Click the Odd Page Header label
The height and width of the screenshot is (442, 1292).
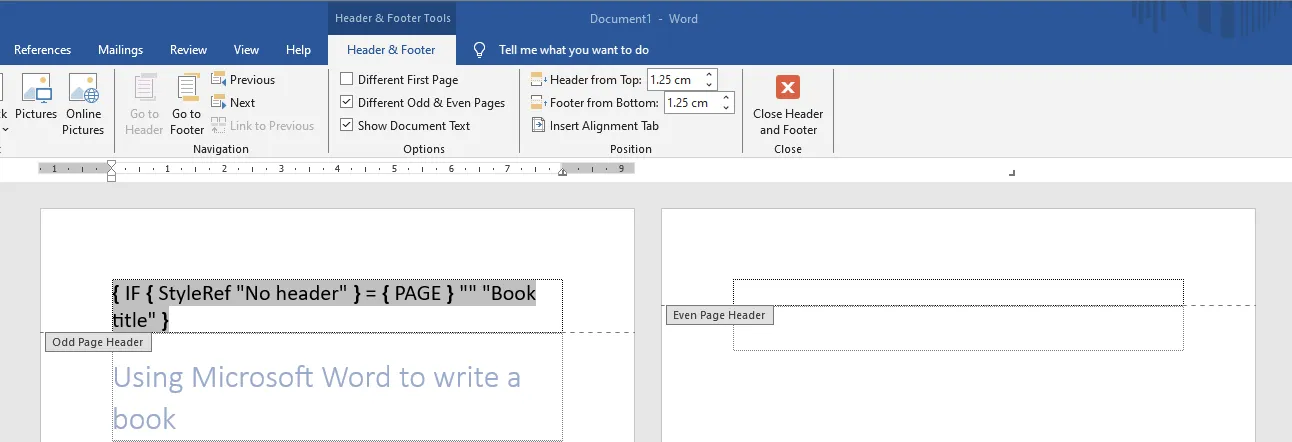pyautogui.click(x=98, y=342)
